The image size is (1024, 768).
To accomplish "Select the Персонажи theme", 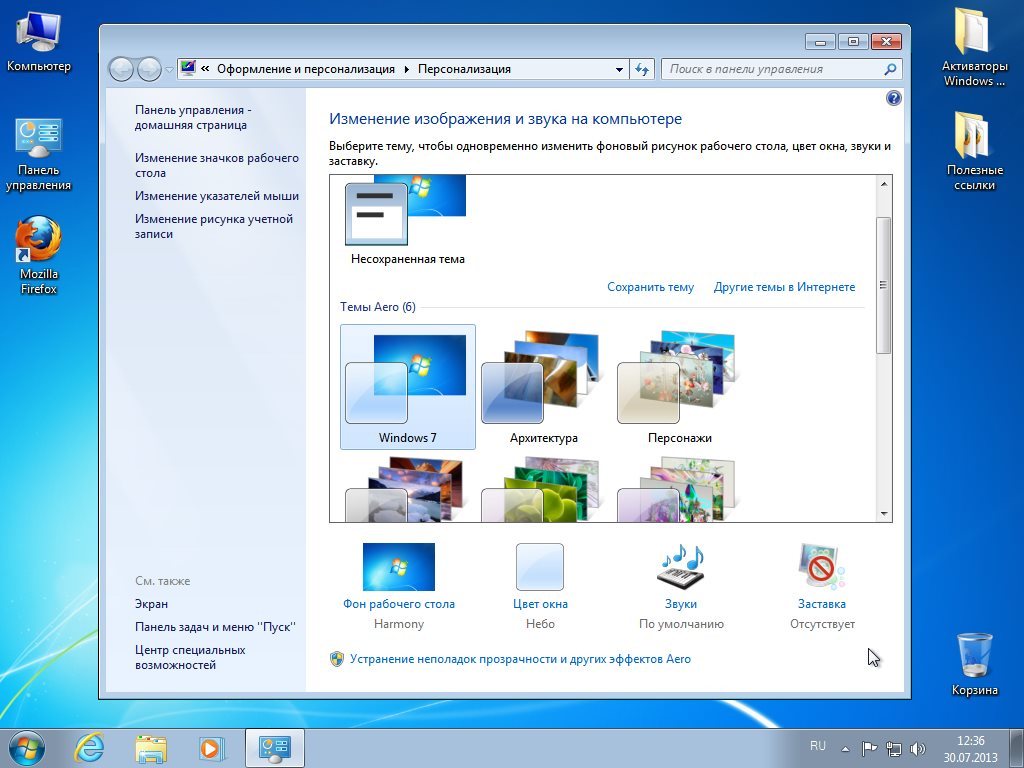I will pyautogui.click(x=679, y=386).
